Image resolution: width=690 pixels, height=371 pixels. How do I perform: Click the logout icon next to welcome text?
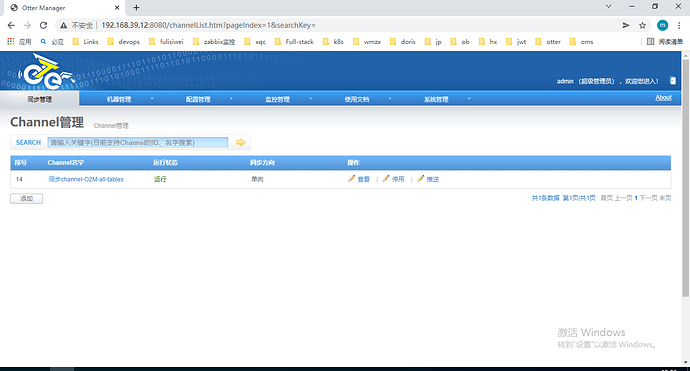click(672, 81)
